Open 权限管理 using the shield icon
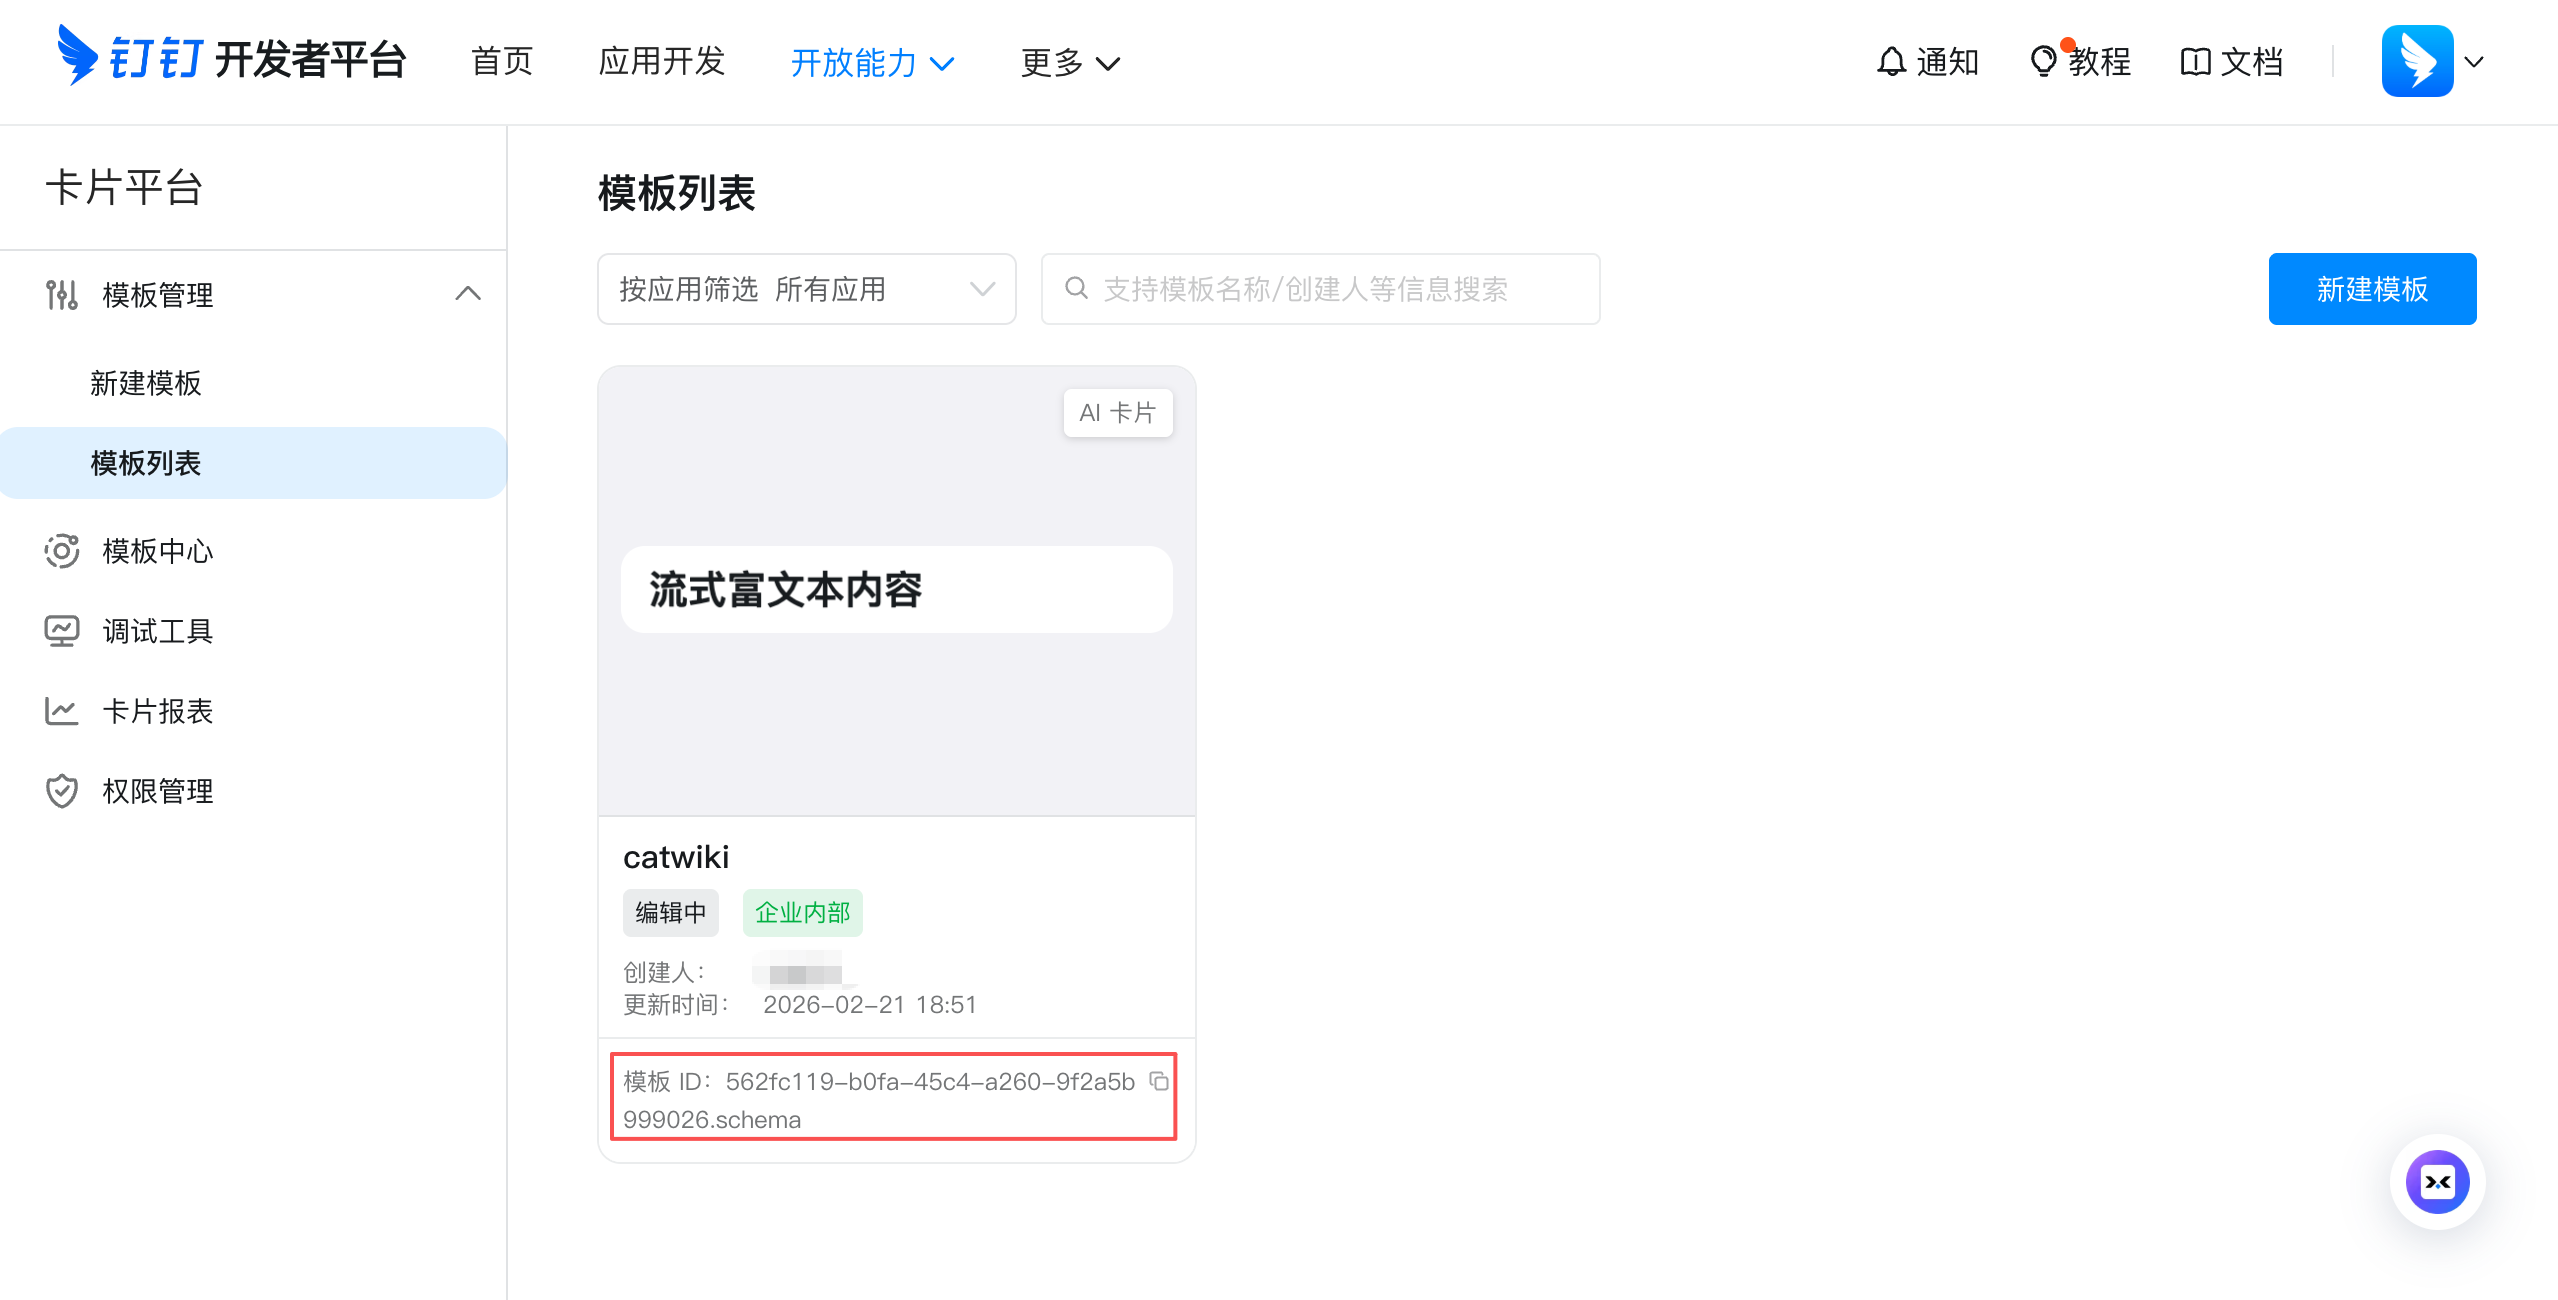The image size is (2558, 1300). (61, 790)
